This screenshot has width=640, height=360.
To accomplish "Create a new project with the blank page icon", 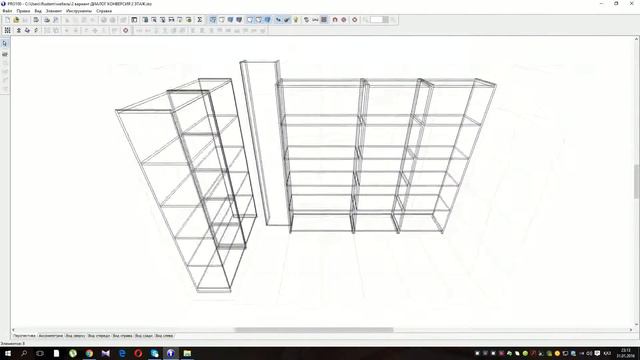I will (7, 20).
